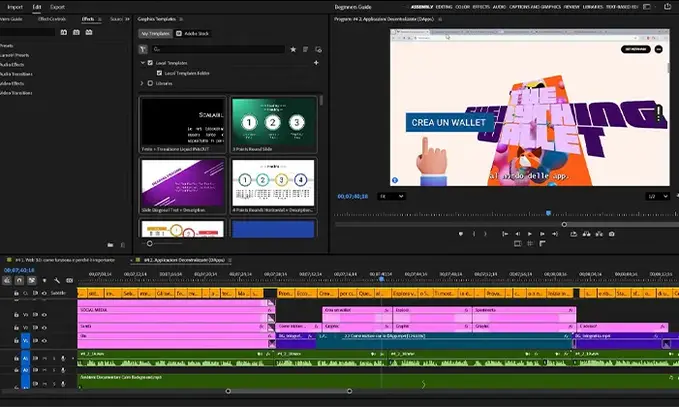
Task: Open caption track options icon in timeline
Action: [69, 281]
